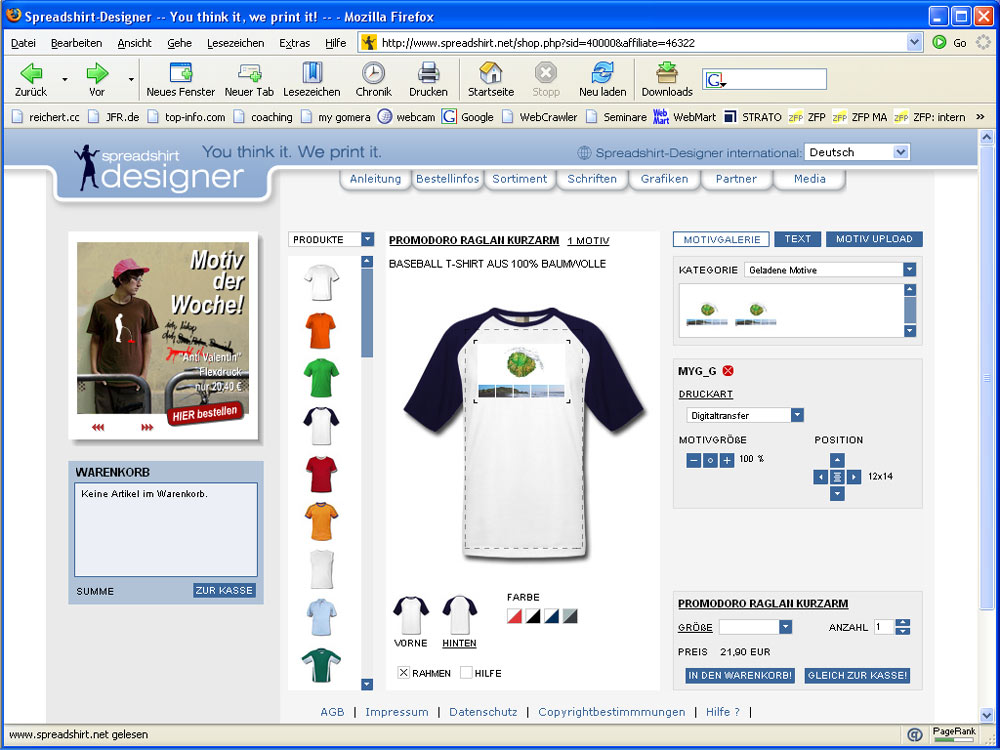Switch to the Grafiken tab
The image size is (1000, 750).
[x=665, y=179]
